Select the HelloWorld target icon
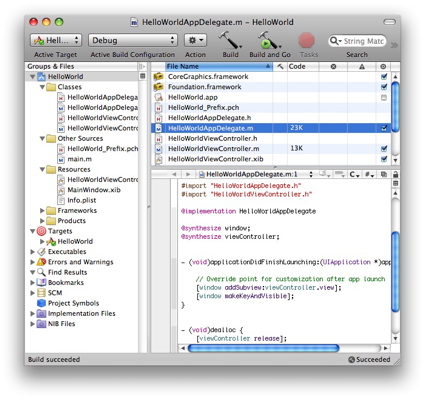This screenshot has height=399, width=425. click(51, 241)
